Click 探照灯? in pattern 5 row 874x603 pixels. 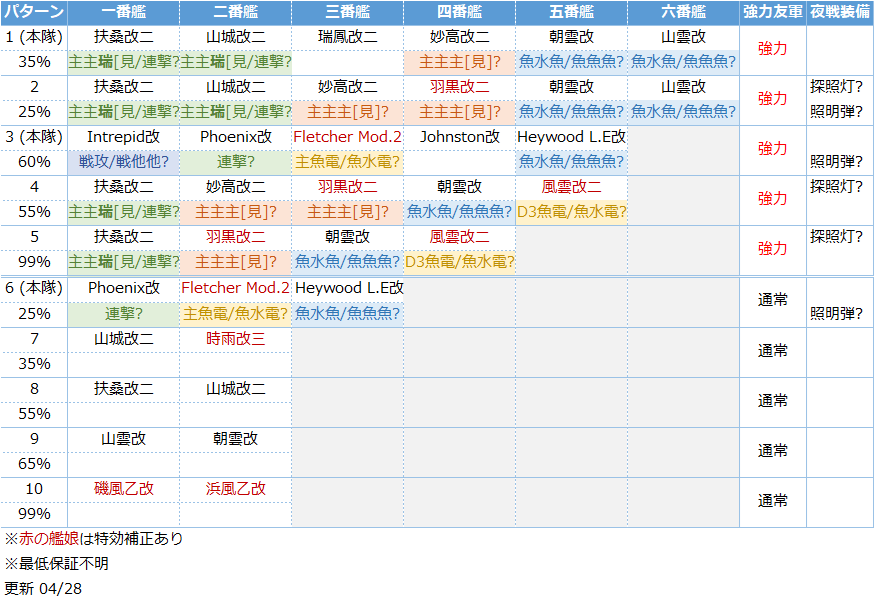[x=836, y=237]
